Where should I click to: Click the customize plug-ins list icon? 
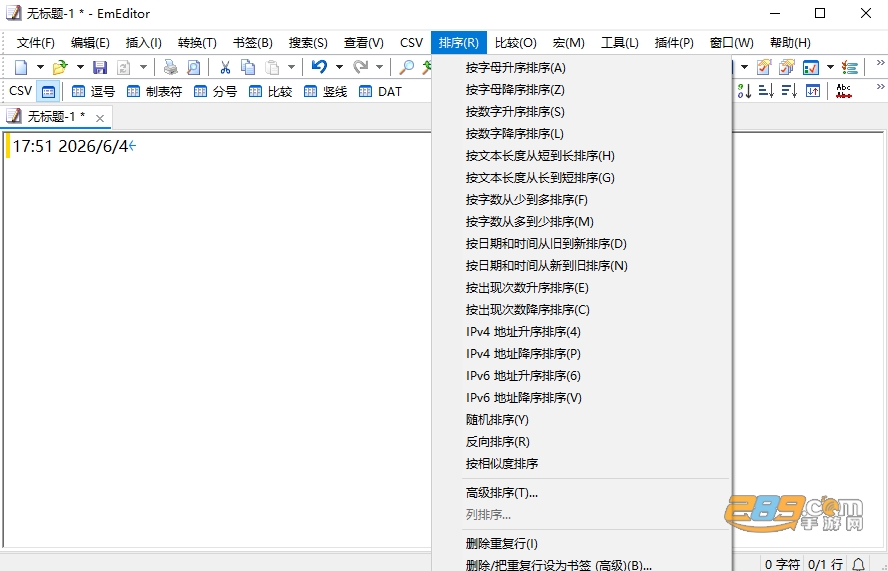(849, 67)
